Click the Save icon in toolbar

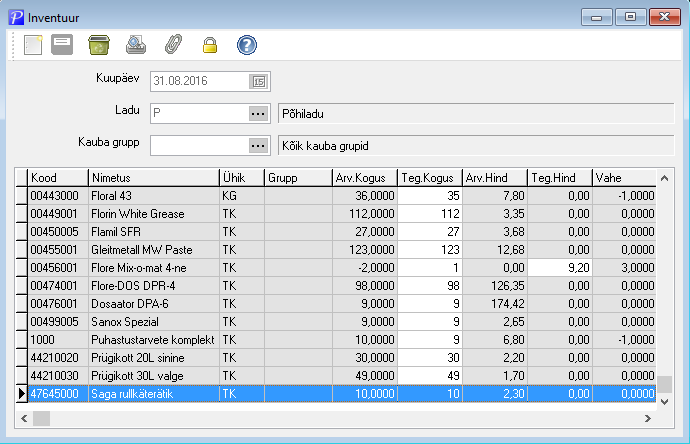pyautogui.click(x=62, y=45)
